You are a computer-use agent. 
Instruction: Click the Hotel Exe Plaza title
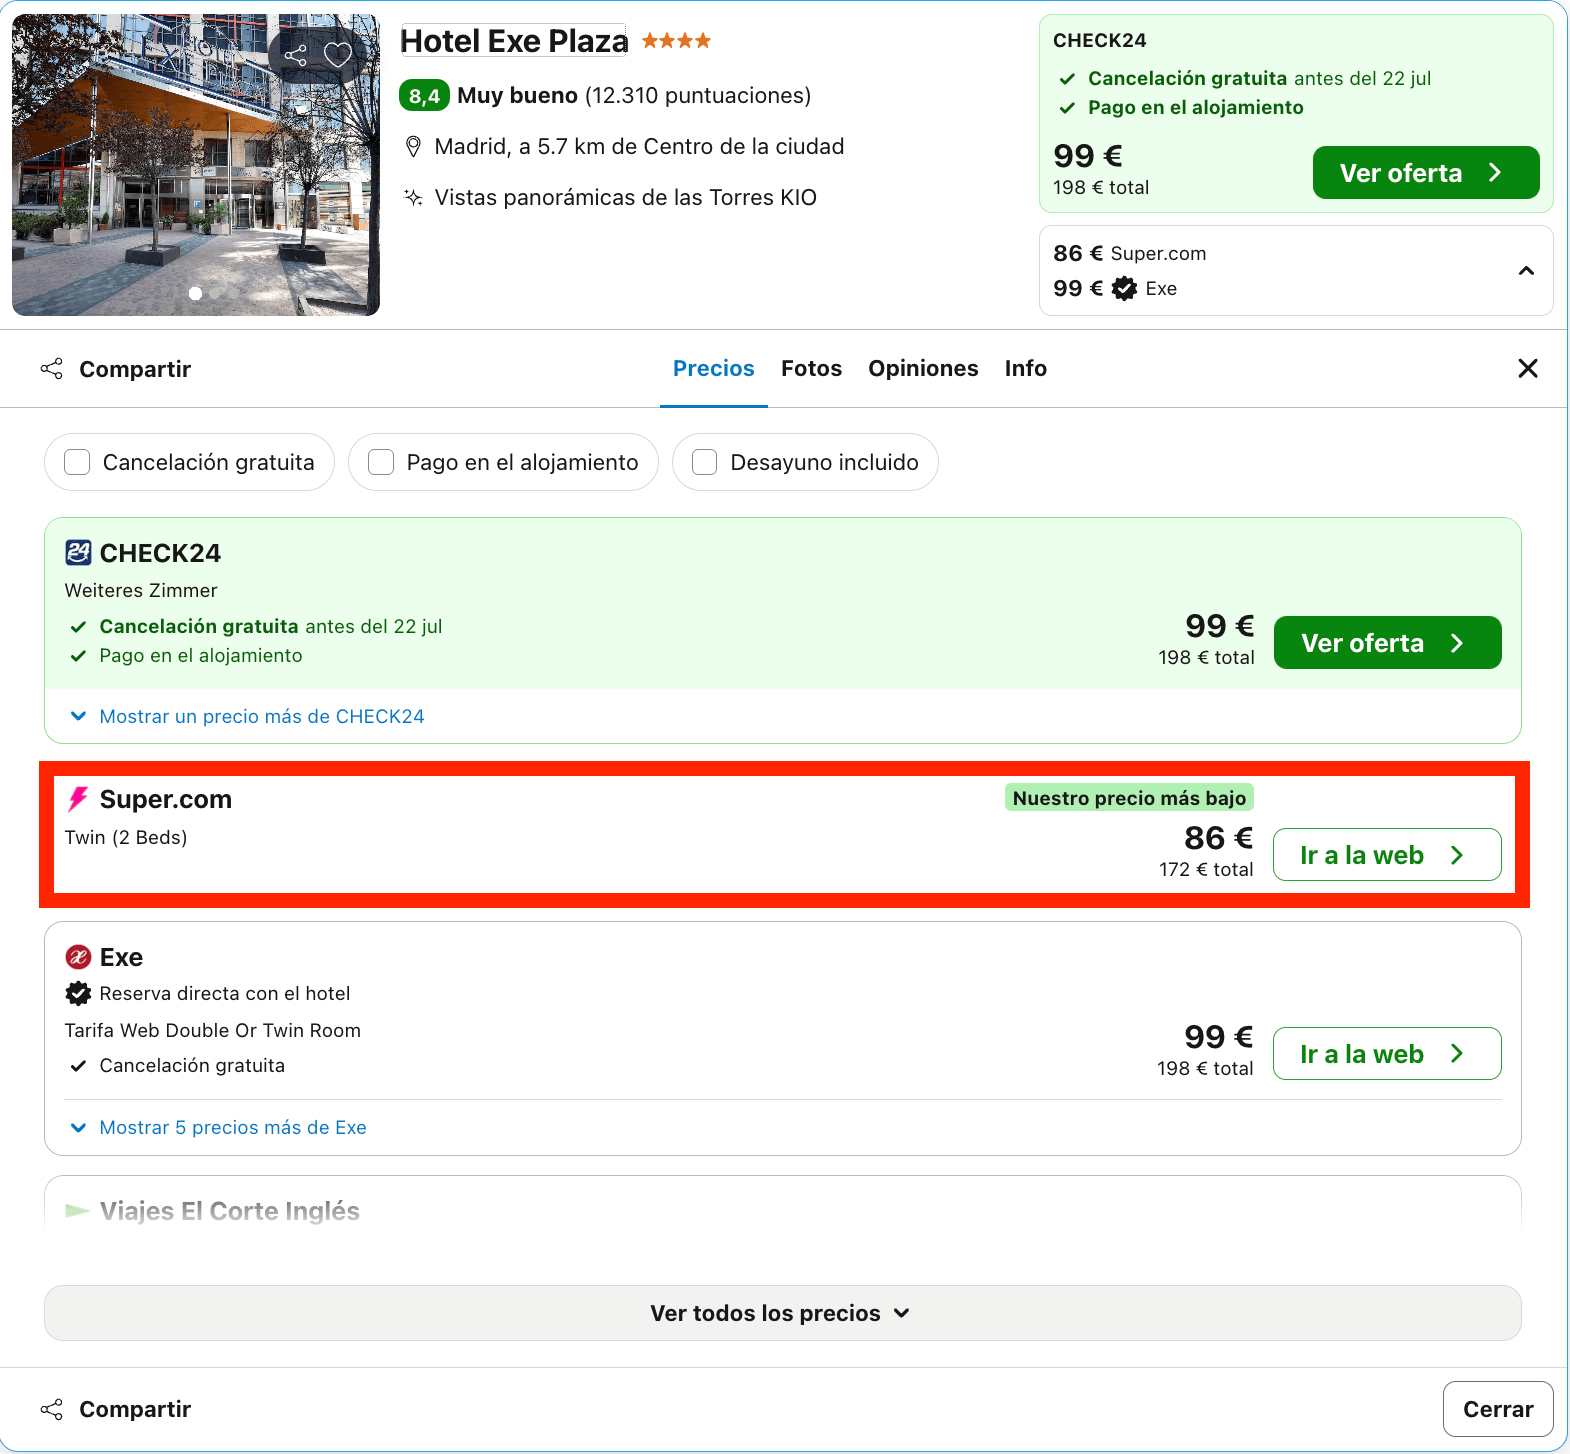click(514, 41)
